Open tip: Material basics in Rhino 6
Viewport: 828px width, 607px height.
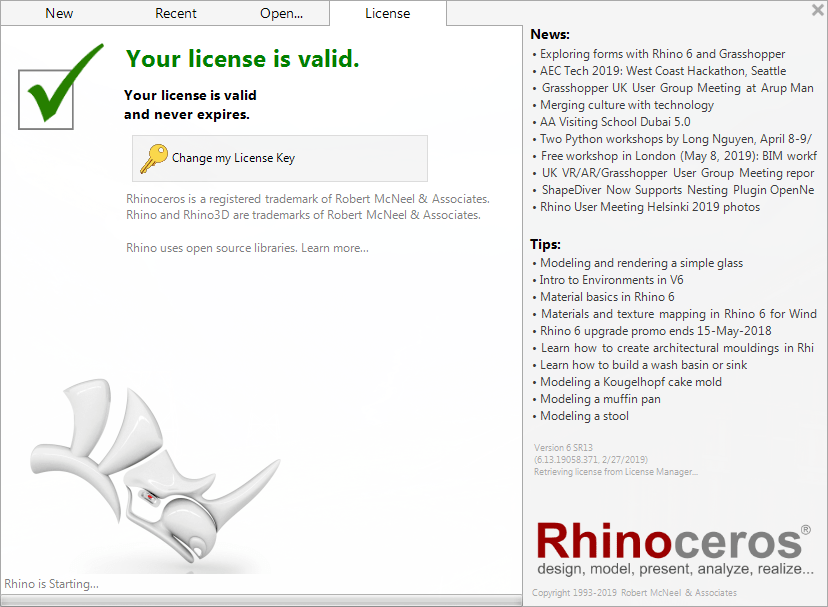coord(607,297)
